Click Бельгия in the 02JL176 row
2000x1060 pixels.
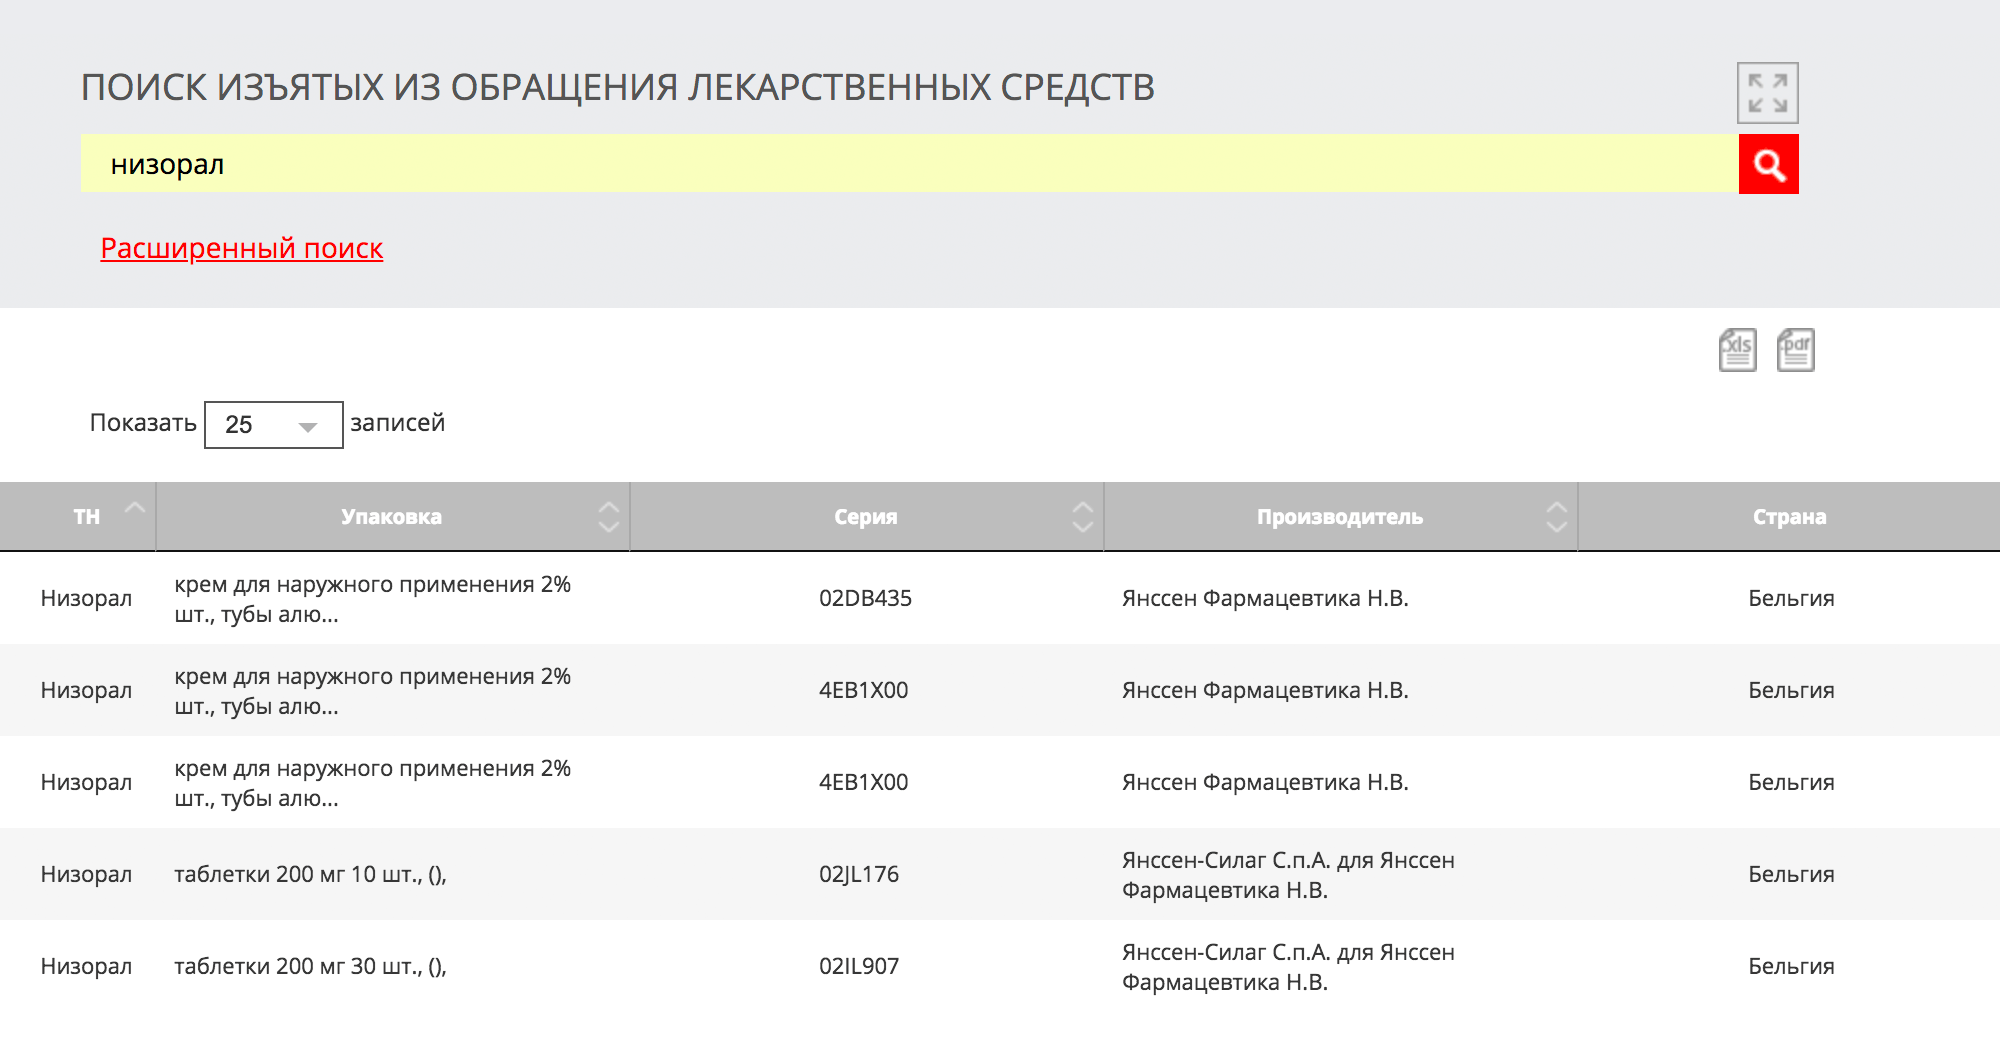(1791, 874)
